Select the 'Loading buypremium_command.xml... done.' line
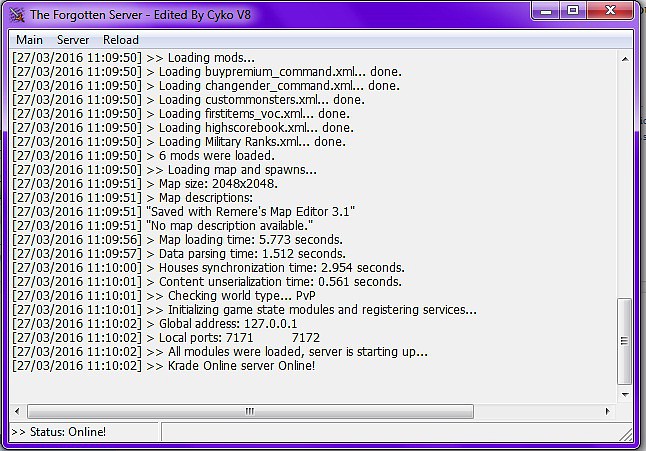The image size is (646, 451). (206, 72)
